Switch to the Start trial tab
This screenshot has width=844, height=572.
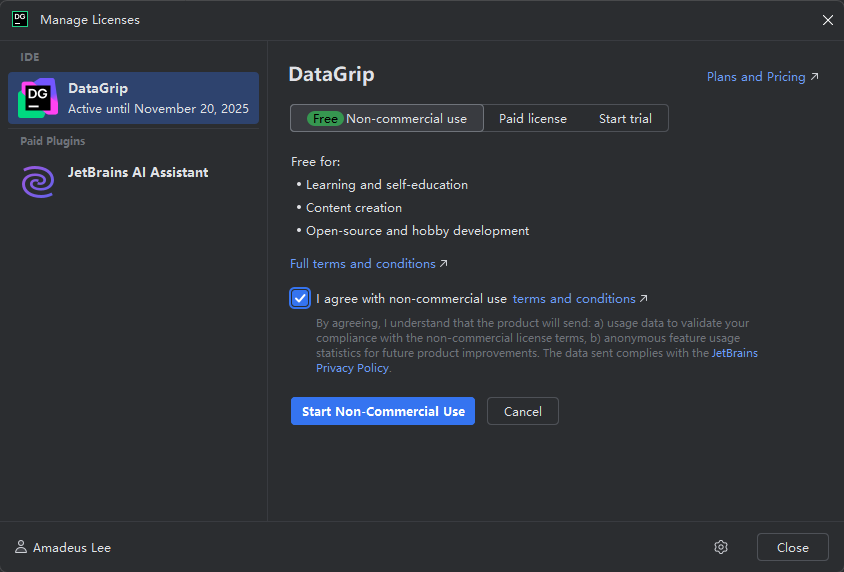pos(625,118)
